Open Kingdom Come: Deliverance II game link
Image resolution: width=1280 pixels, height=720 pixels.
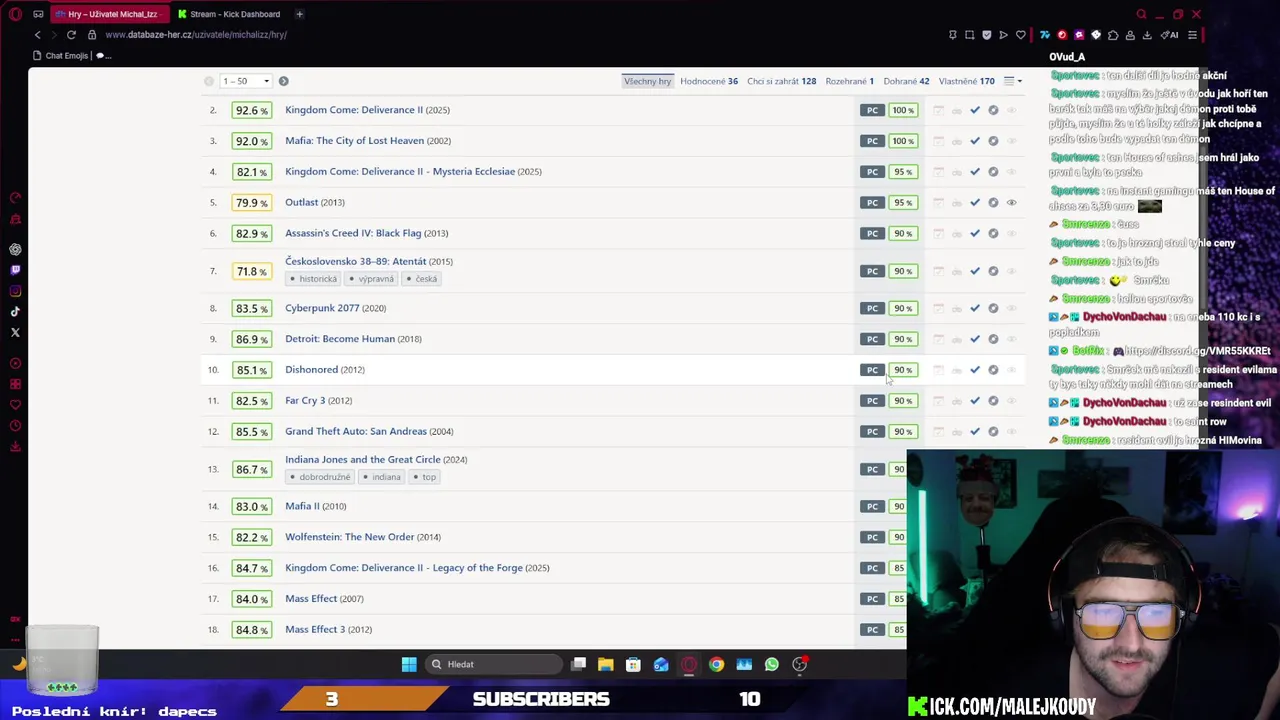pos(354,110)
